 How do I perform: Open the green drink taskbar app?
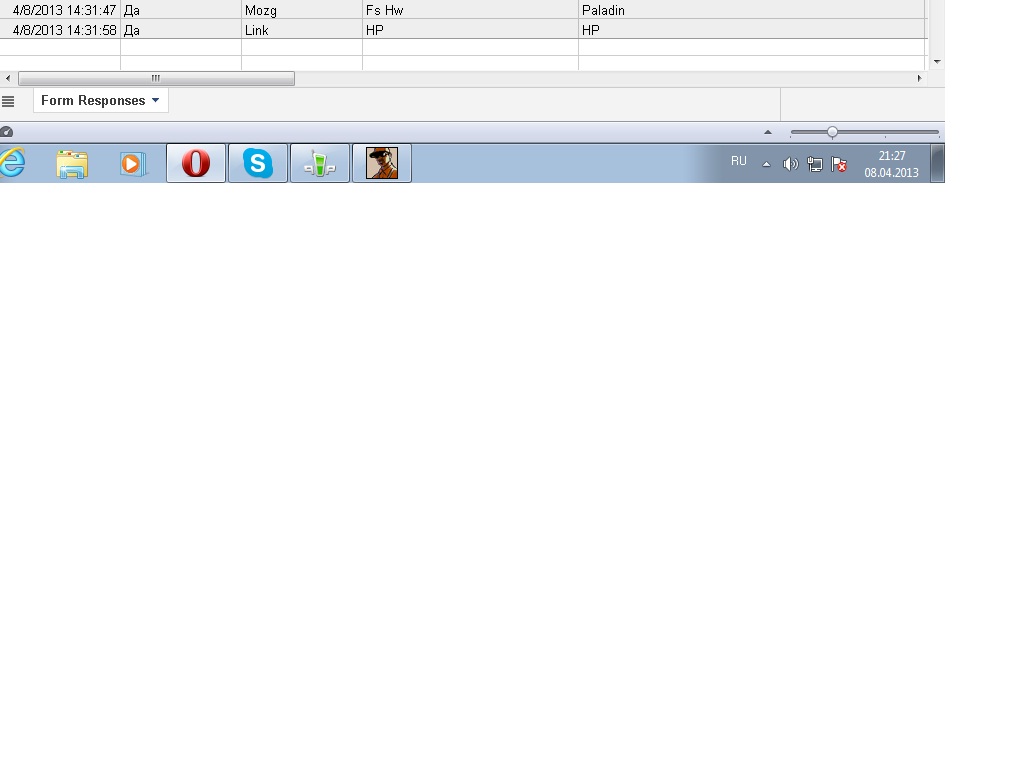point(320,163)
